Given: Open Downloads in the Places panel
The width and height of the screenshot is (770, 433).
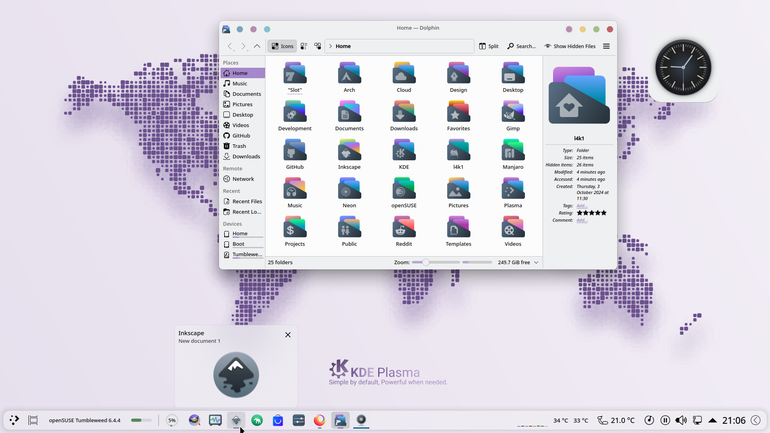Looking at the screenshot, I should 243,157.
